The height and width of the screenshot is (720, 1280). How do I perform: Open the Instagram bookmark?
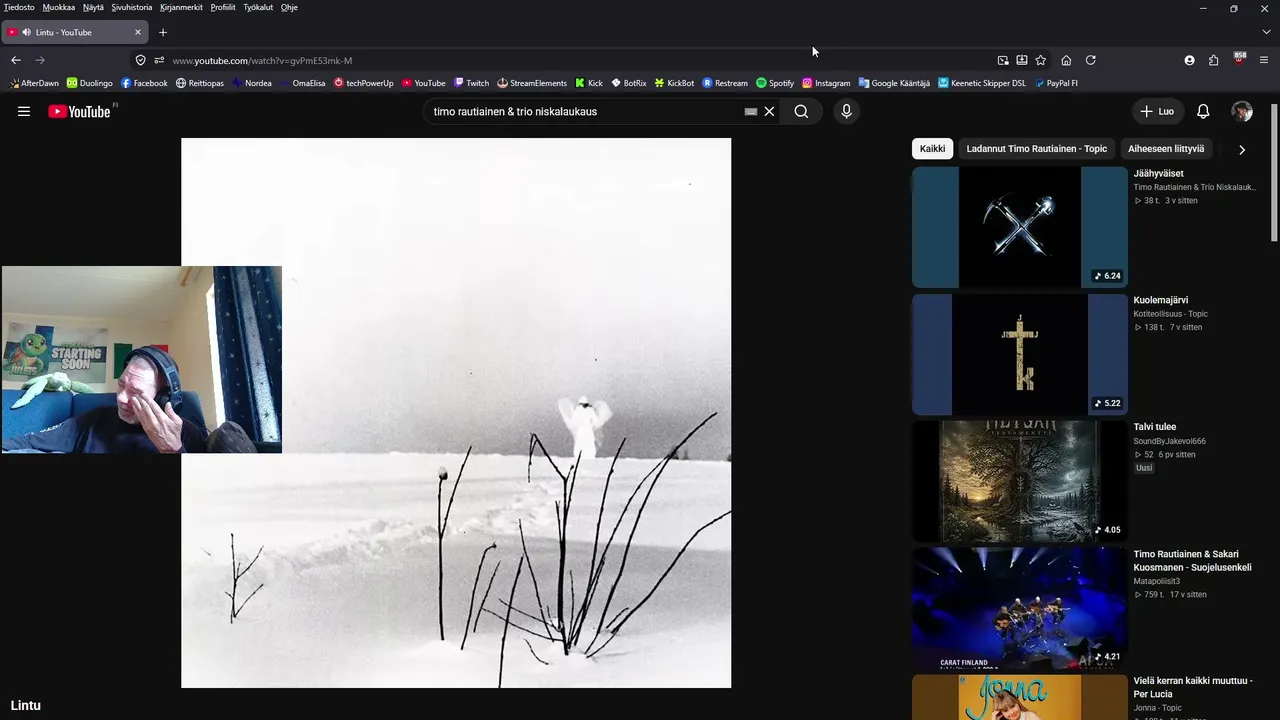coord(826,83)
